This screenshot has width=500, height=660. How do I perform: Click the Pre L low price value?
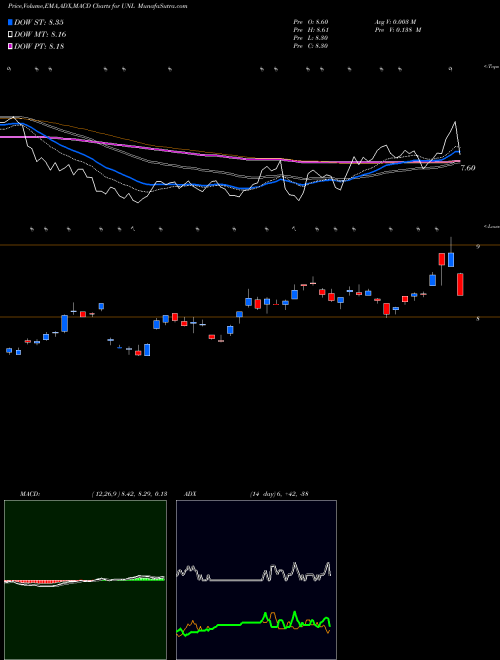tap(311, 38)
